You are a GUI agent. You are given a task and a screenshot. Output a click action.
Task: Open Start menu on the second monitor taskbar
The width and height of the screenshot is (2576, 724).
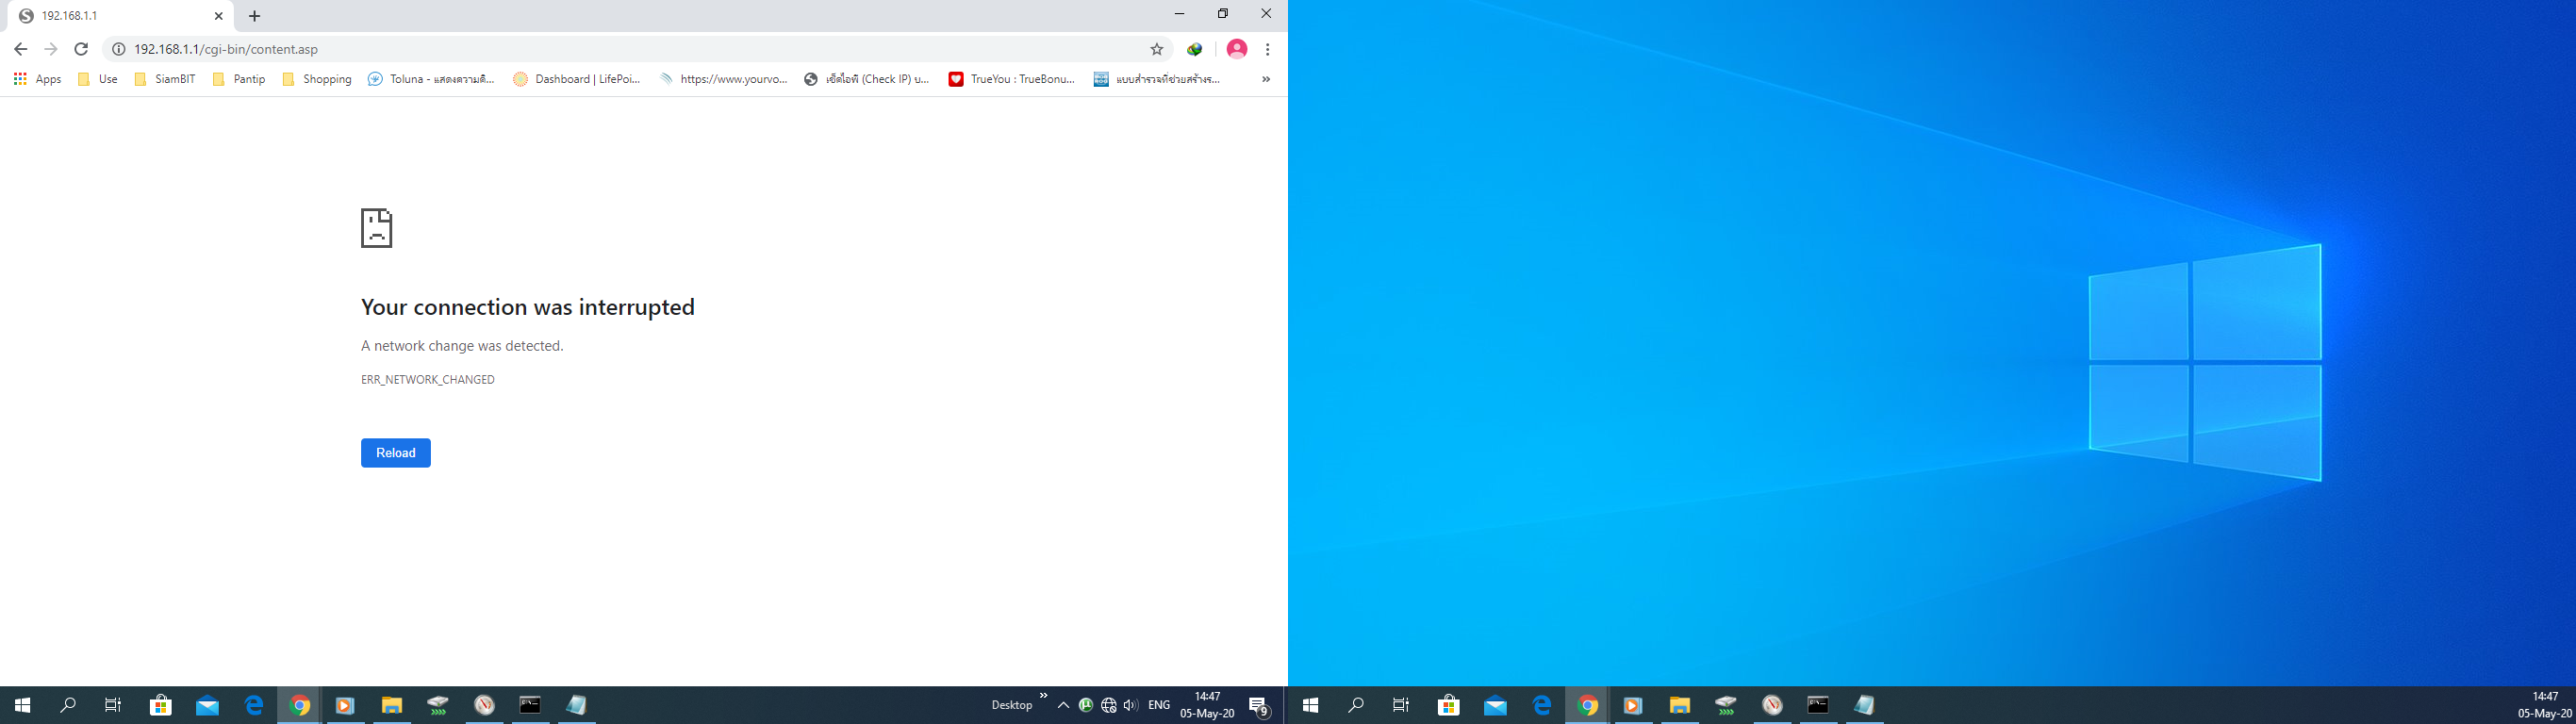click(1310, 705)
